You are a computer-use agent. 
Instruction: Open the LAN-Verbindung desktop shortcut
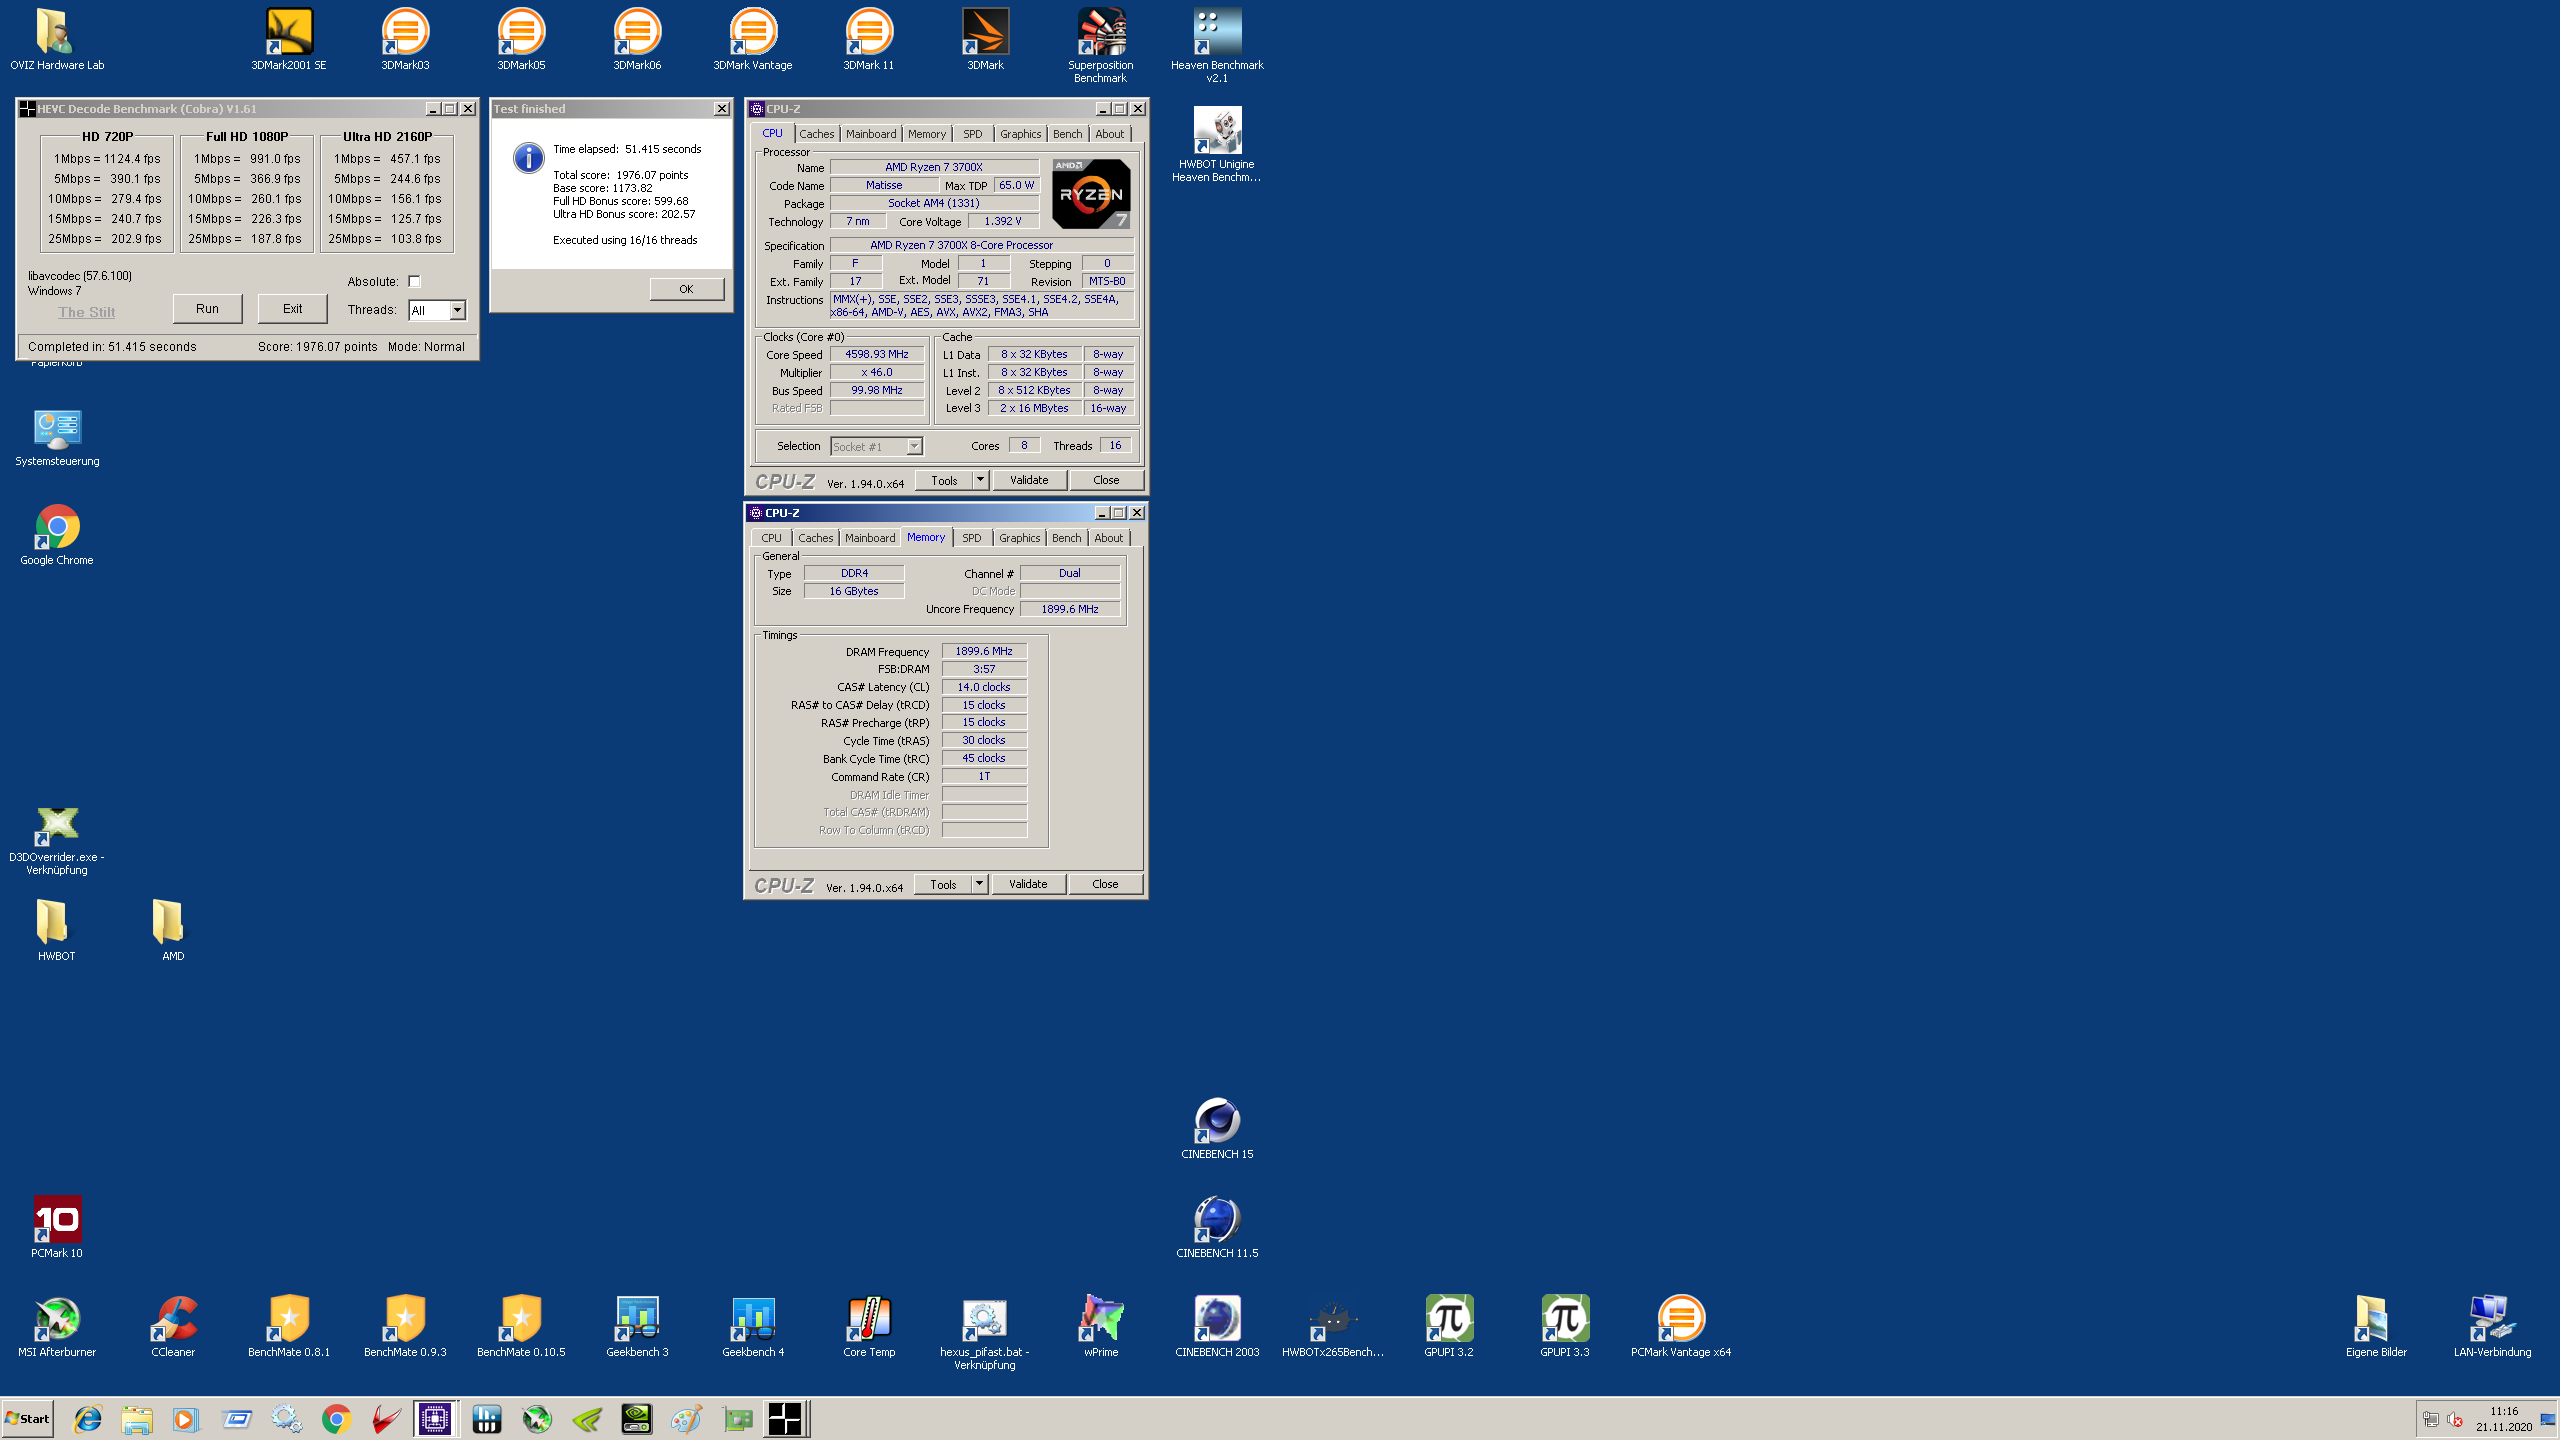click(2492, 1326)
